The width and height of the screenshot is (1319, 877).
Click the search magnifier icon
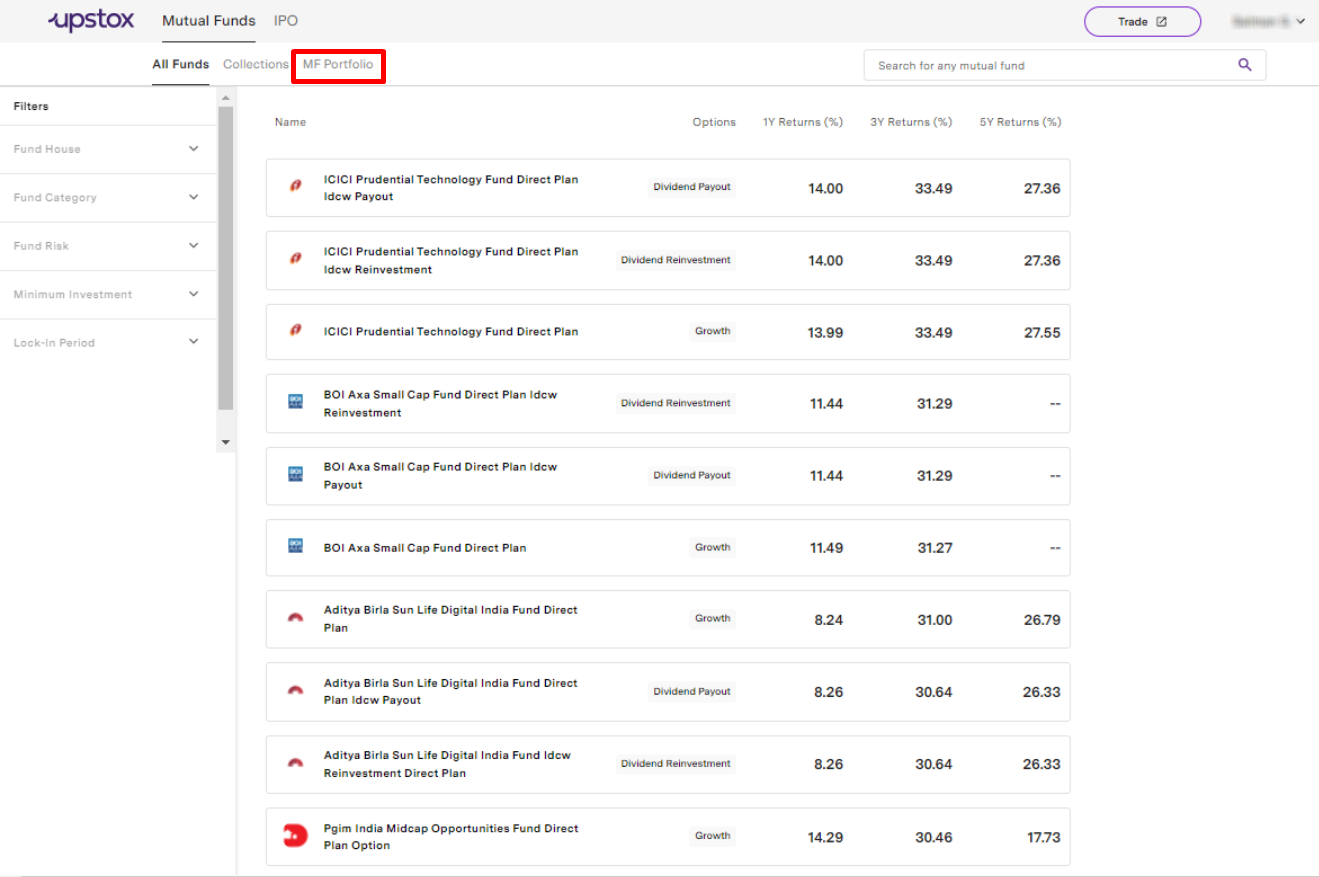tap(1245, 65)
